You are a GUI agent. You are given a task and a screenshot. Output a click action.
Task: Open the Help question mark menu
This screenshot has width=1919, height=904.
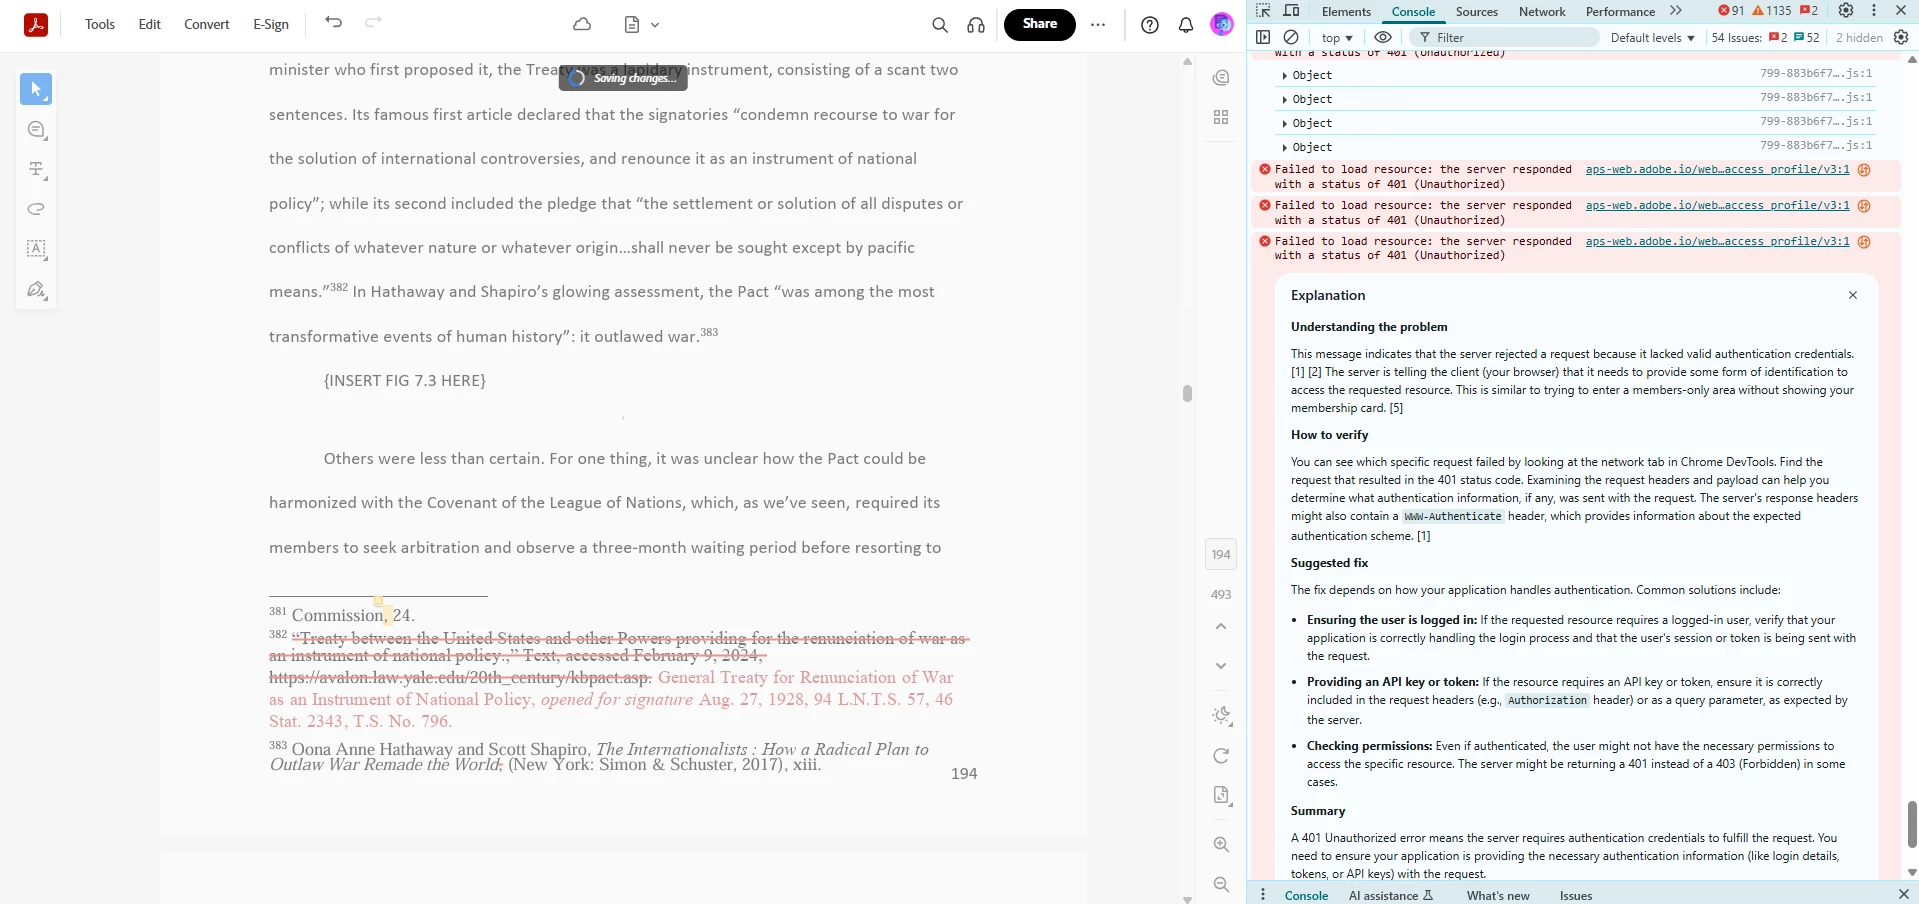[1150, 25]
